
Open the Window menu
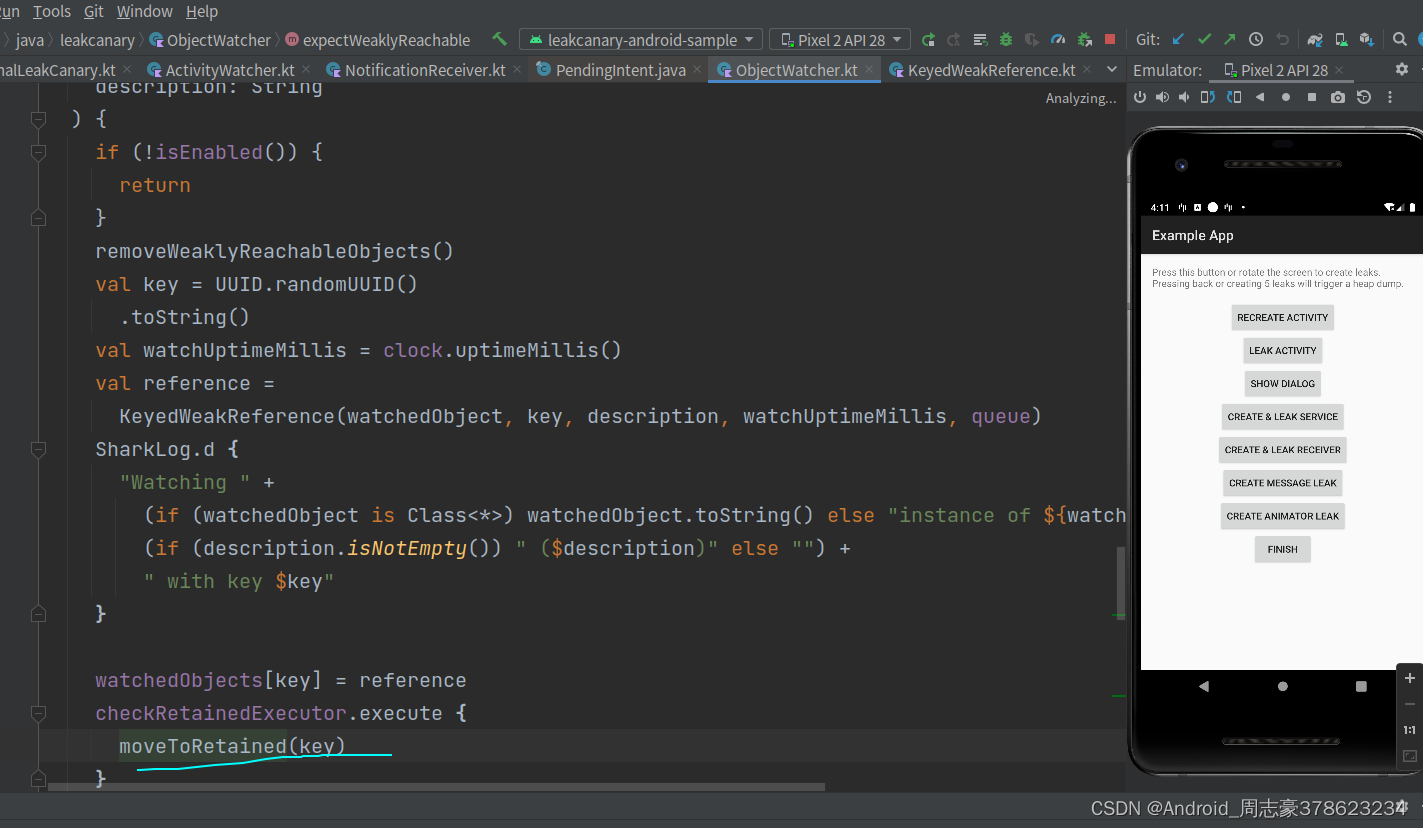coord(145,11)
